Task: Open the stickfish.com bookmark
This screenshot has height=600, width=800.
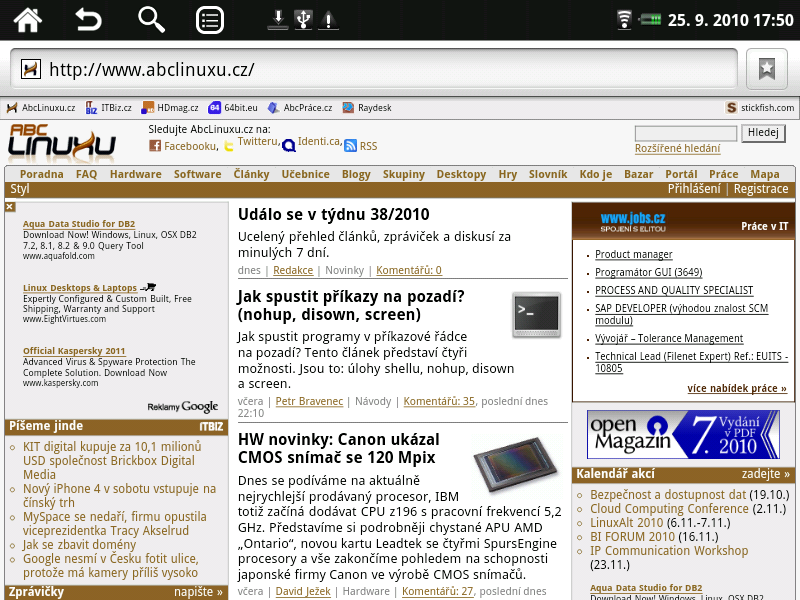Action: [760, 108]
